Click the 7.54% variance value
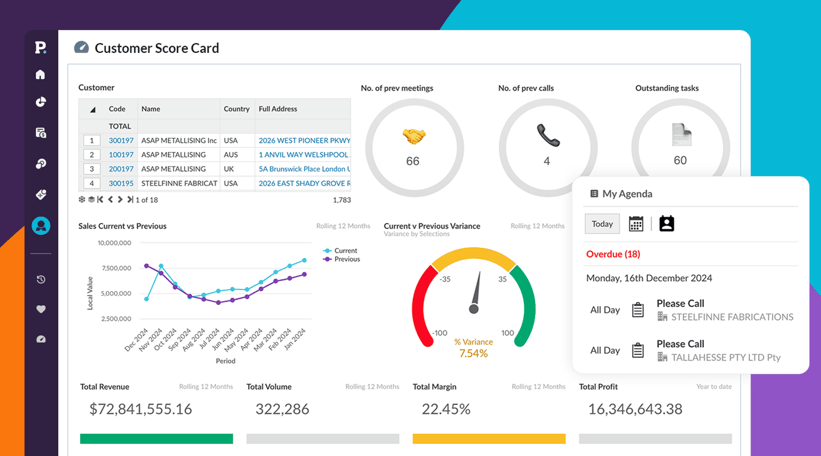 (x=473, y=353)
